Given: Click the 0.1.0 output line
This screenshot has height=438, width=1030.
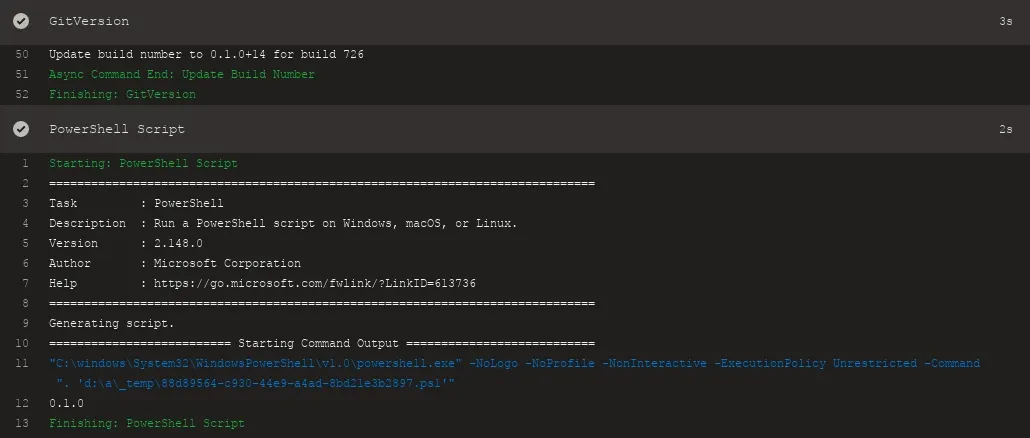Looking at the screenshot, I should (66, 404).
